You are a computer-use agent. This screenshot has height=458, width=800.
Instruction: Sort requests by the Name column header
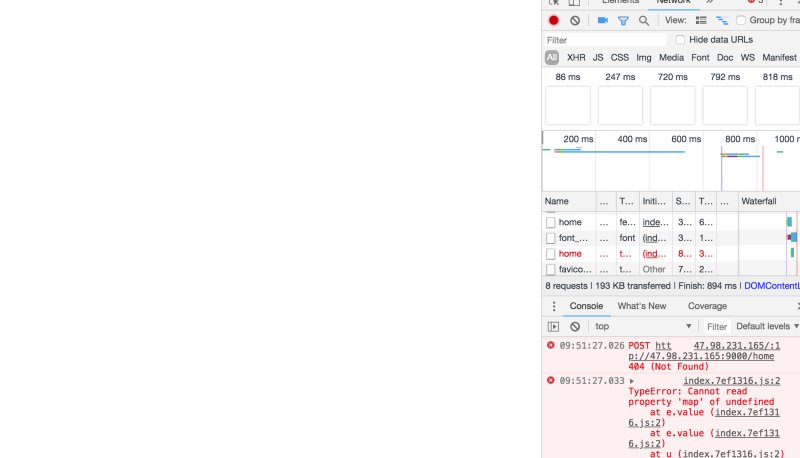[x=569, y=201]
